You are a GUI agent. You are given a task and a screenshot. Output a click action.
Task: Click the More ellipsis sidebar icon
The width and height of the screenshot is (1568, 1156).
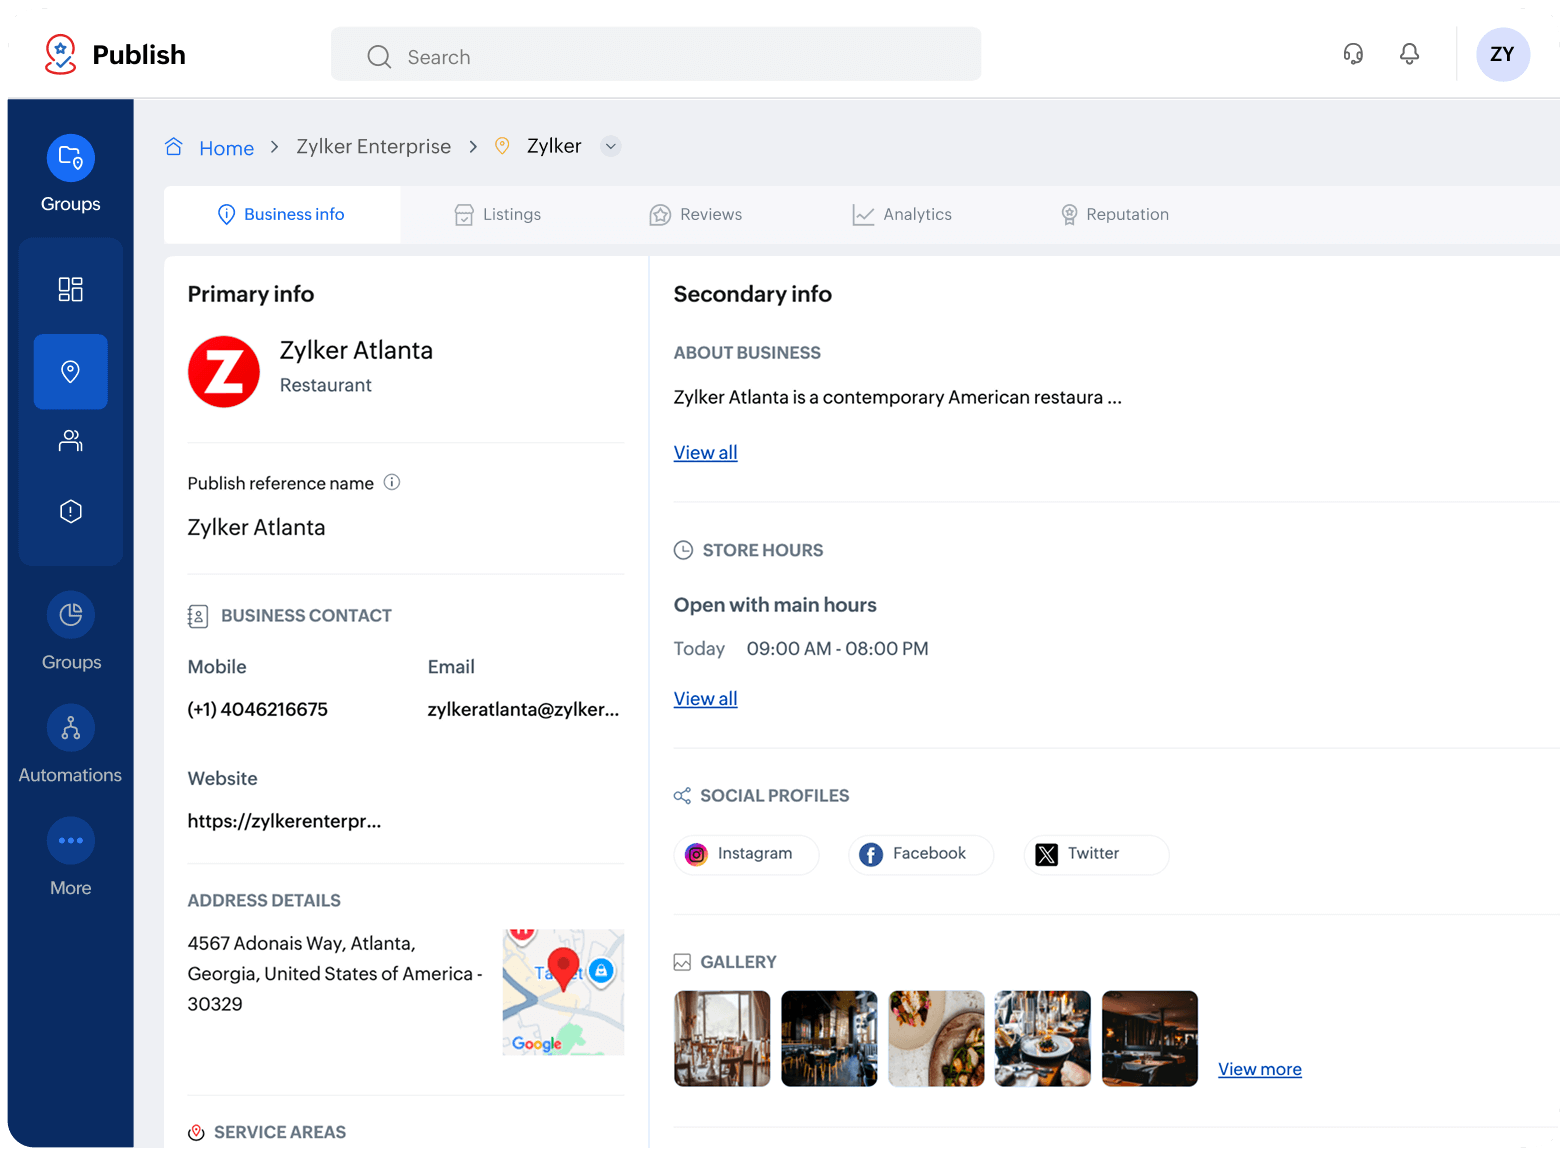pos(70,841)
